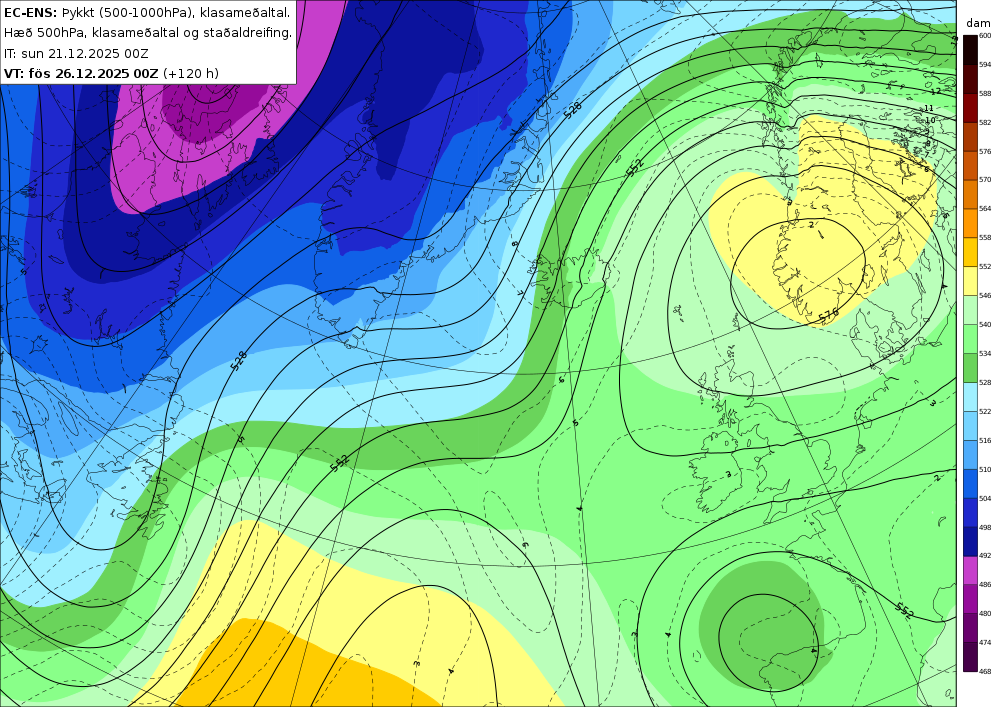Click the 564 colorbar tick label
Screen dimensions: 1000x707
click(985, 209)
